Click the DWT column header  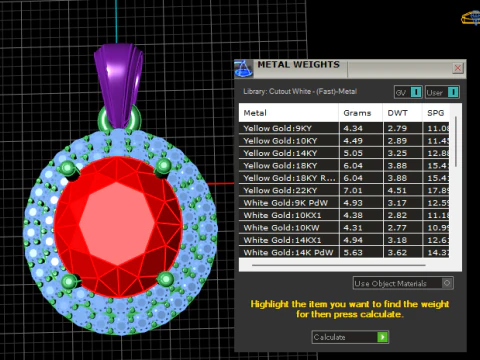click(x=402, y=113)
